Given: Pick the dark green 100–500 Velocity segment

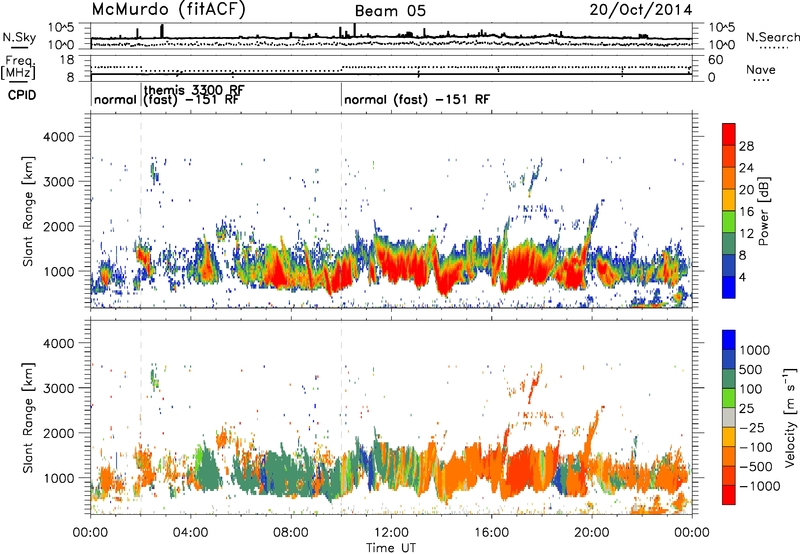Looking at the screenshot, I should tap(729, 379).
